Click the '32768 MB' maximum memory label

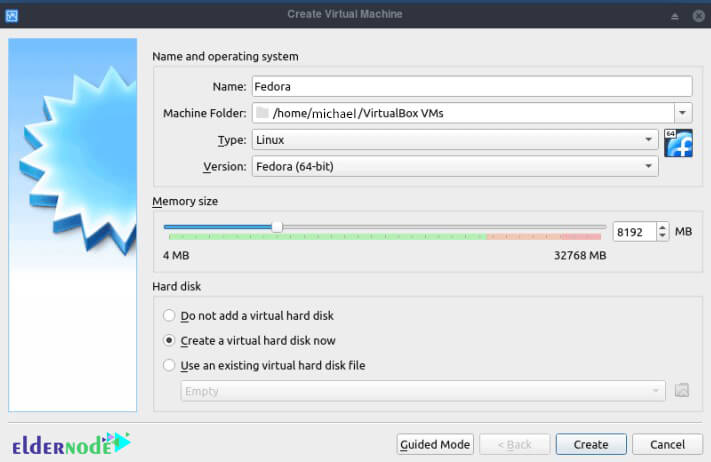pyautogui.click(x=580, y=255)
